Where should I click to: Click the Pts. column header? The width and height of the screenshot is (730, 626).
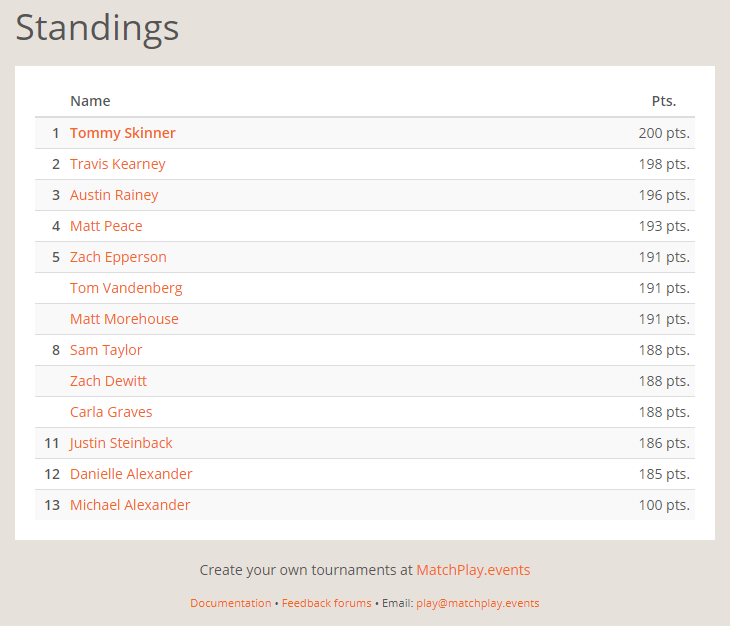click(x=664, y=101)
